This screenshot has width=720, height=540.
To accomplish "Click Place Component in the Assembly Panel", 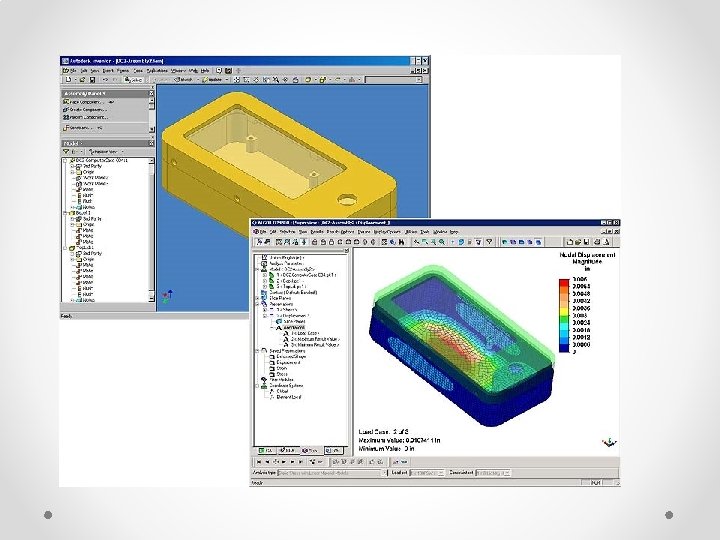I will point(88,102).
